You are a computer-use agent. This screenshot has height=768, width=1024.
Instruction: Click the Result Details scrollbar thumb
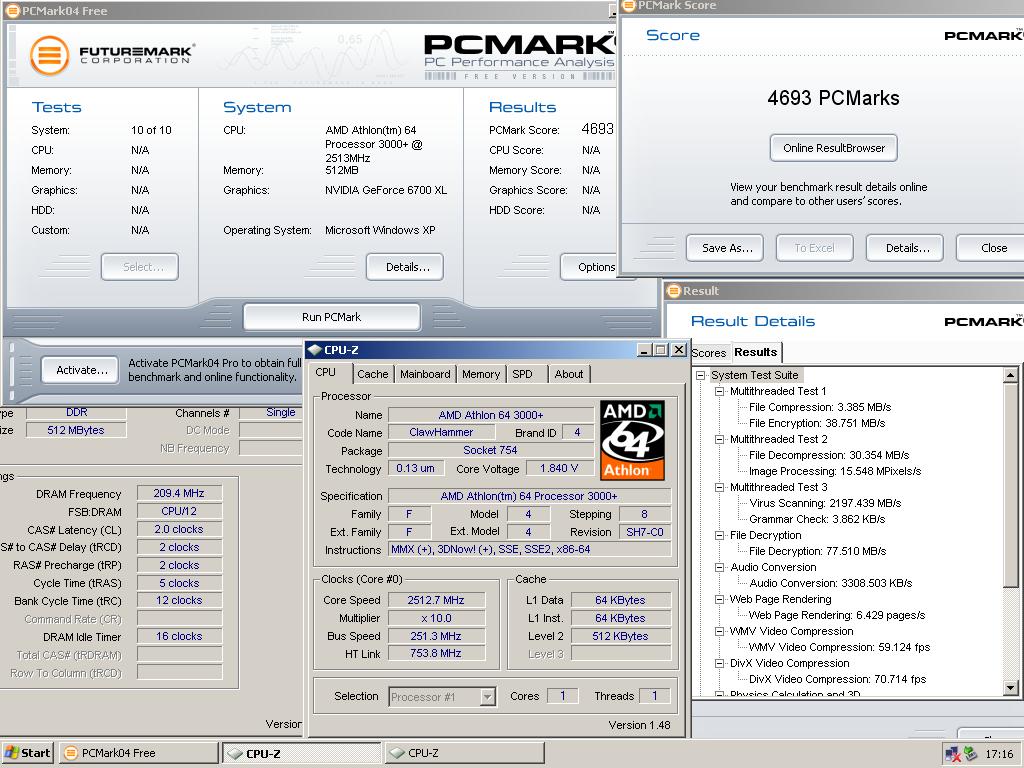pyautogui.click(x=1010, y=485)
